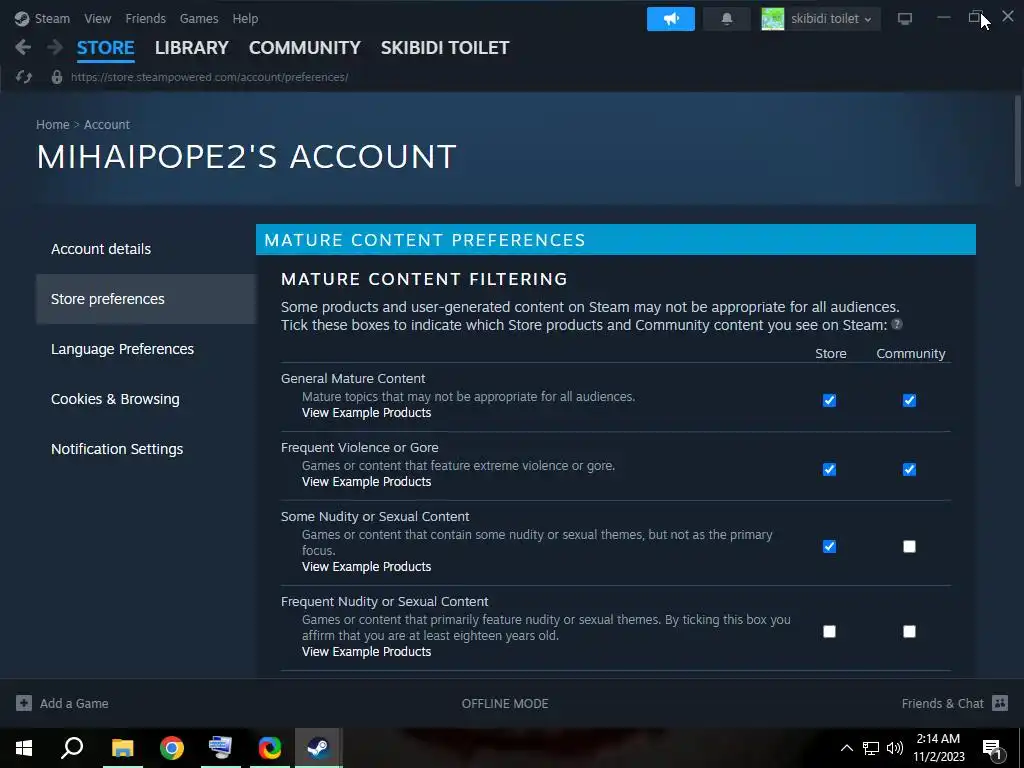The image size is (1024, 768).
Task: View Example Products for Frequent Violence or Gore
Action: pos(366,482)
